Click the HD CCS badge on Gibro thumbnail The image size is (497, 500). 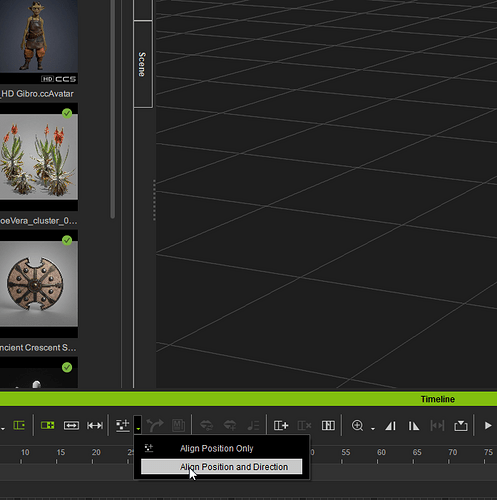[x=58, y=79]
